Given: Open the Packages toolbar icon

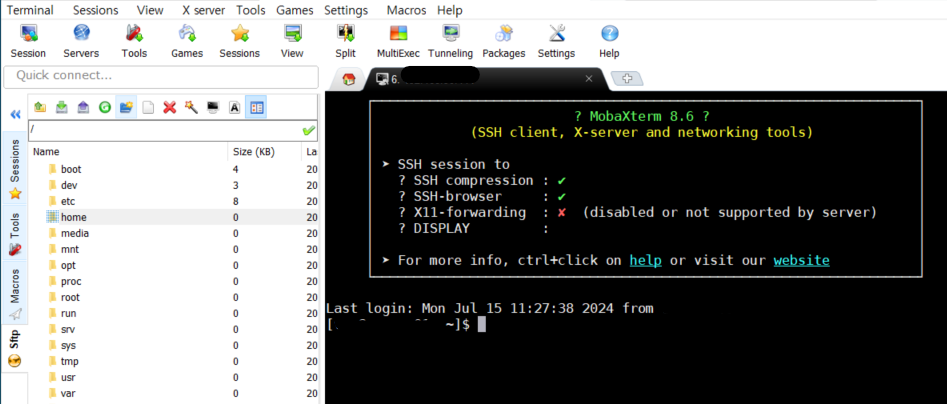Looking at the screenshot, I should (x=504, y=41).
